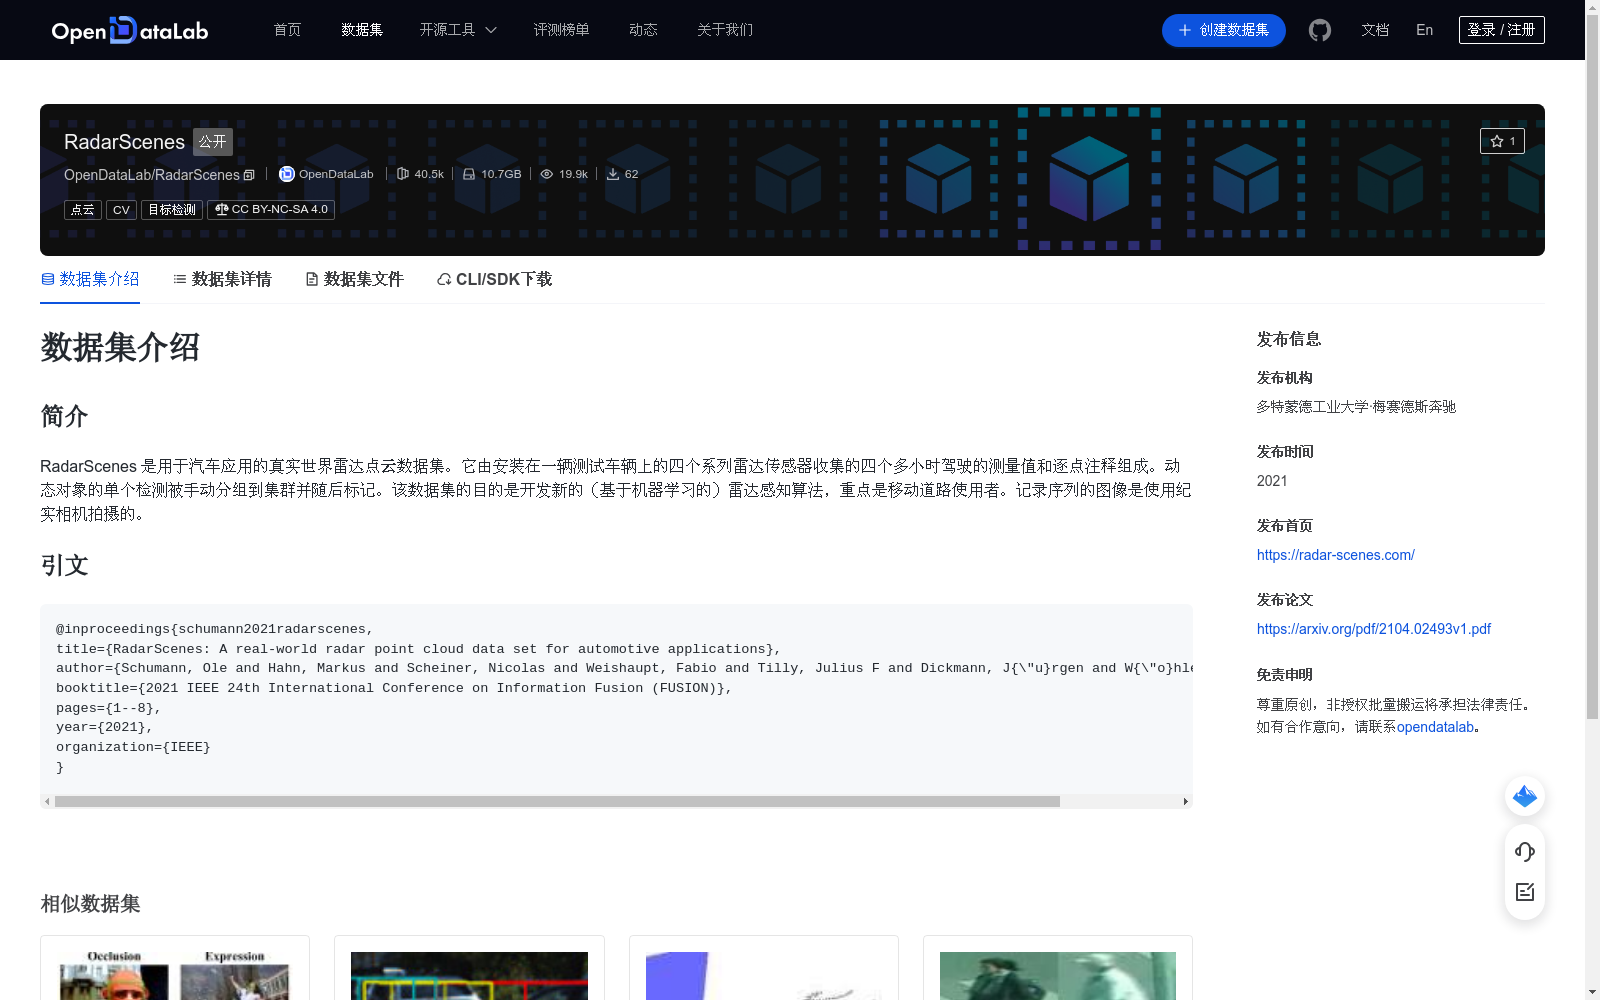The image size is (1600, 1000).
Task: Click the 19.9k views eye icon
Action: coord(547,174)
